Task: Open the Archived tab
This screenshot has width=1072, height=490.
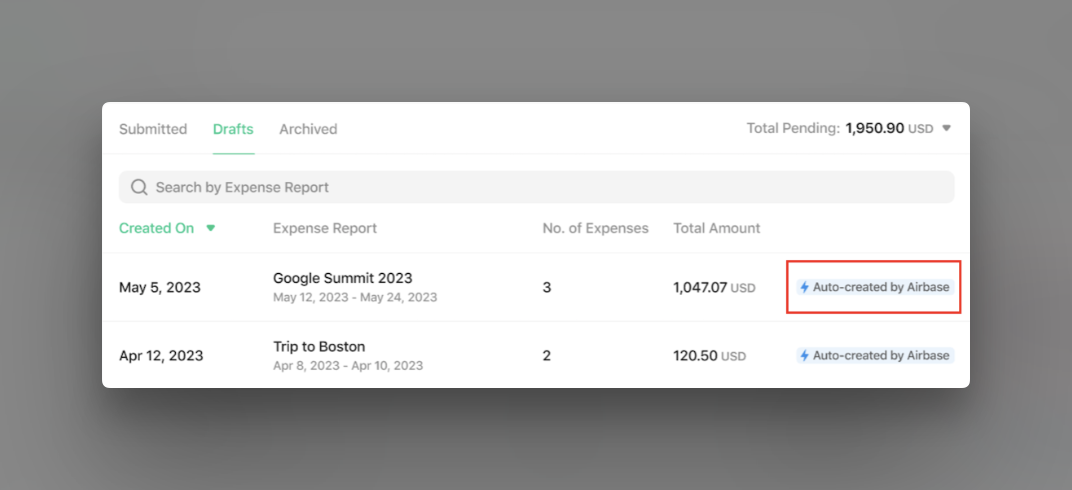Action: point(308,128)
